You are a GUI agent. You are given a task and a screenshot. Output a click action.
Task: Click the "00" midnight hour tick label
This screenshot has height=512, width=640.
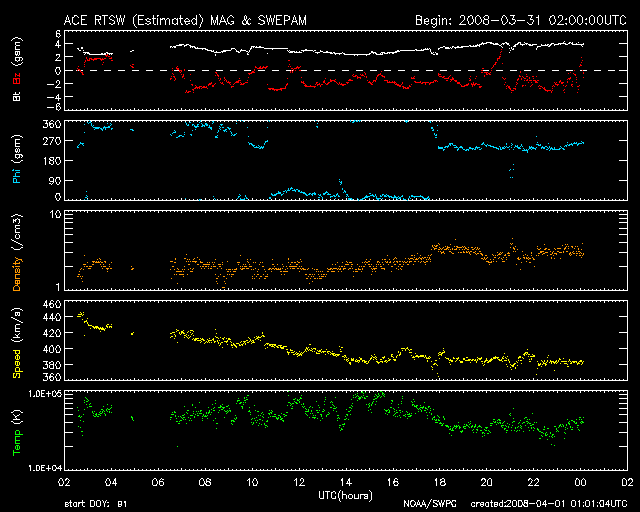coord(580,482)
